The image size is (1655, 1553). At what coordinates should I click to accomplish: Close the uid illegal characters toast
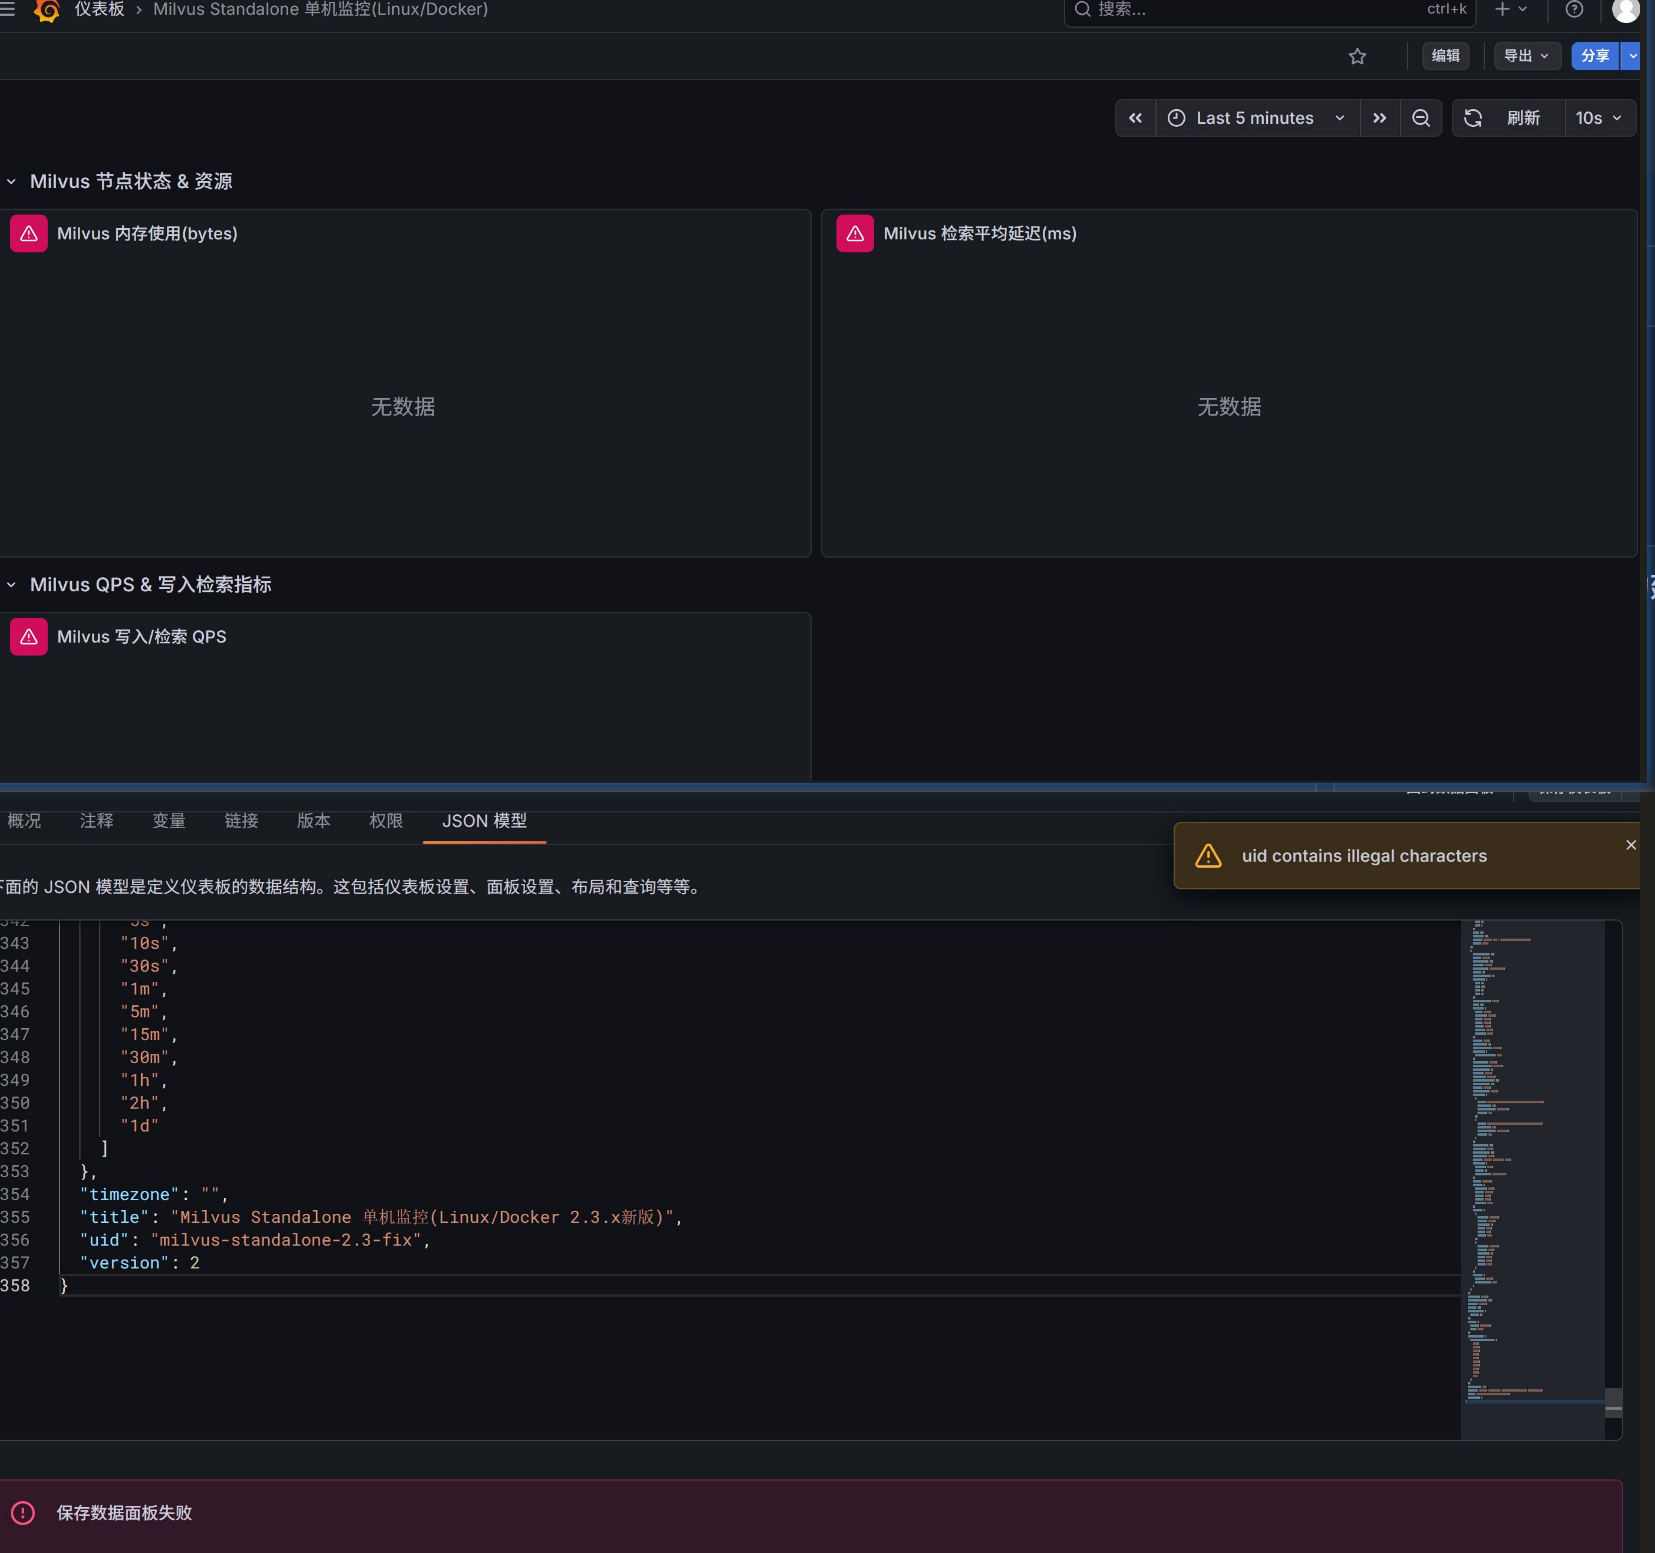point(1631,845)
